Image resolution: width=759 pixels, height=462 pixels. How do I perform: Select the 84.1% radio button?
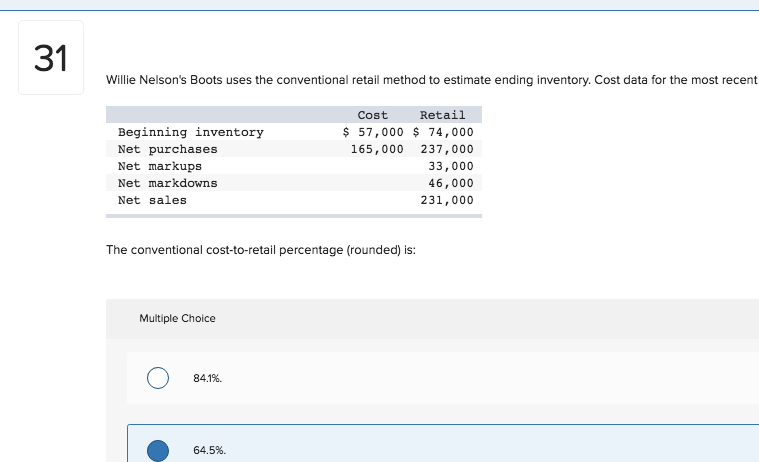[158, 378]
